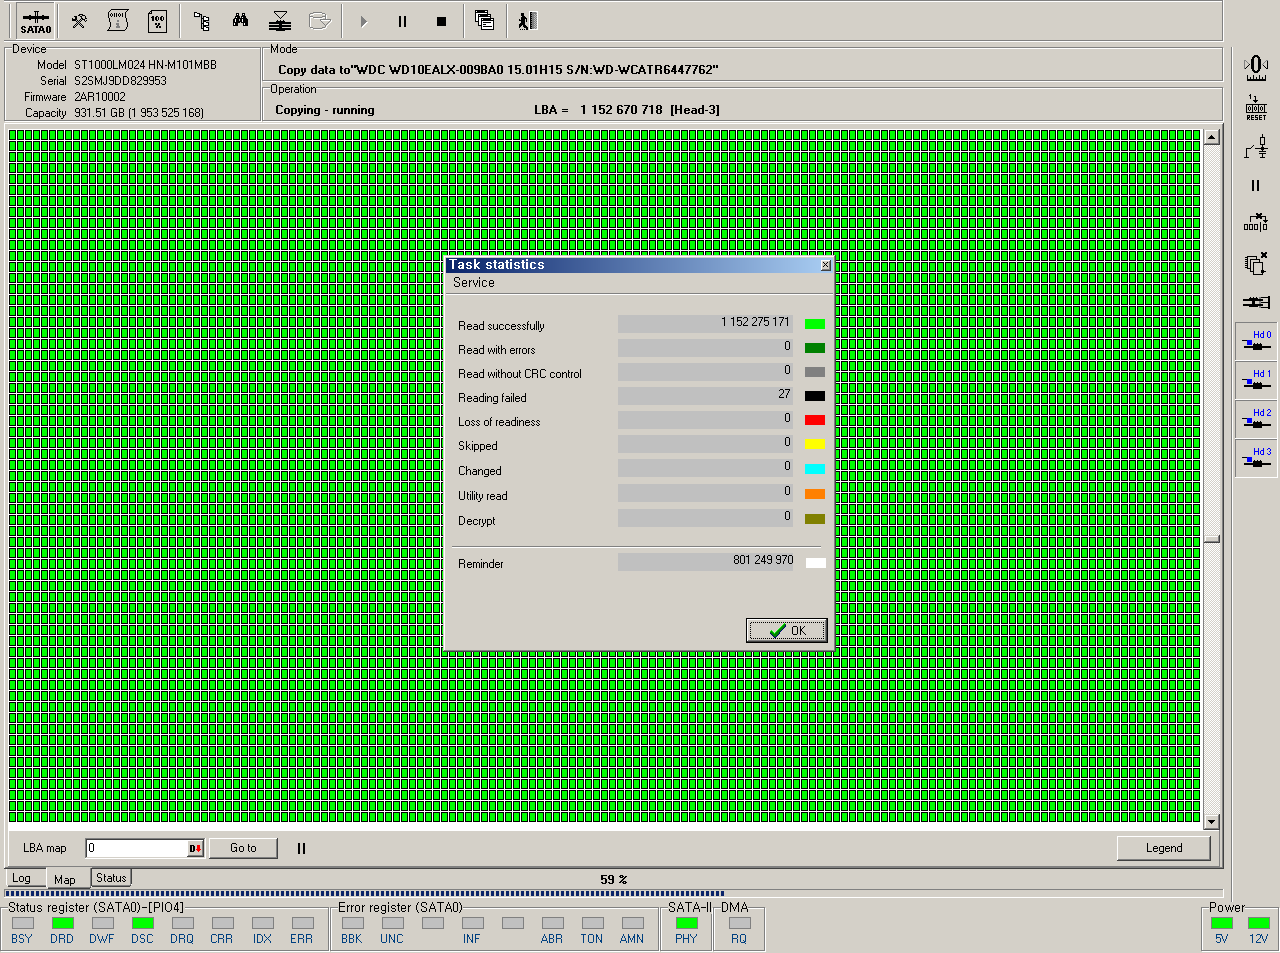
Task: Click the black Reading failed color swatch
Action: point(815,396)
